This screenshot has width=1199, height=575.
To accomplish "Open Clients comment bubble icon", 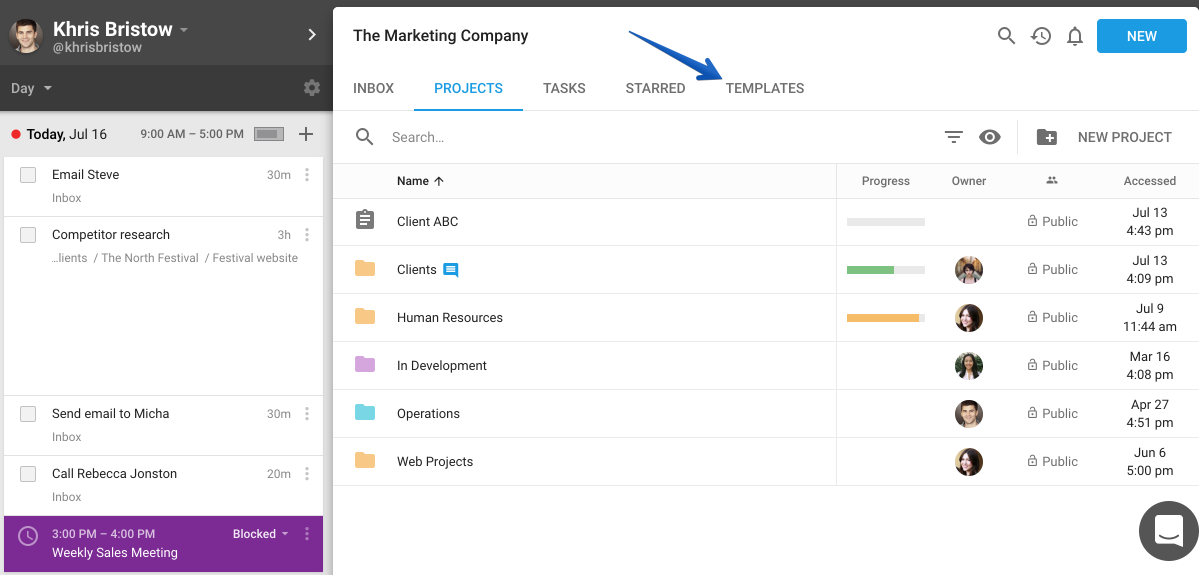I will (451, 270).
